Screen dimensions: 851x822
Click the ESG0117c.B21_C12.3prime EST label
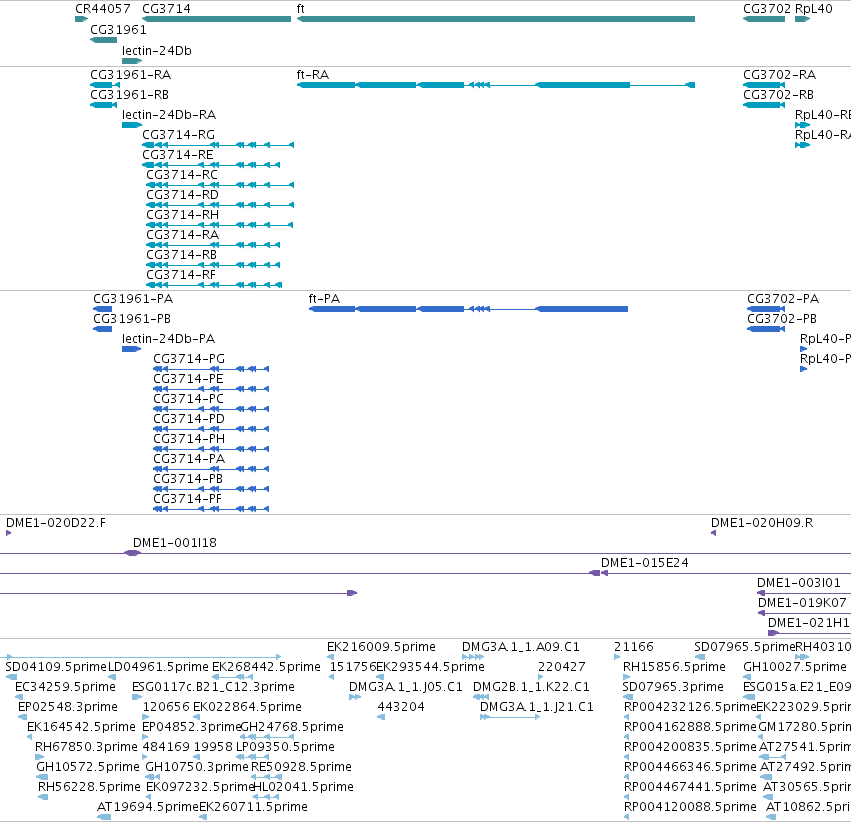tap(213, 686)
